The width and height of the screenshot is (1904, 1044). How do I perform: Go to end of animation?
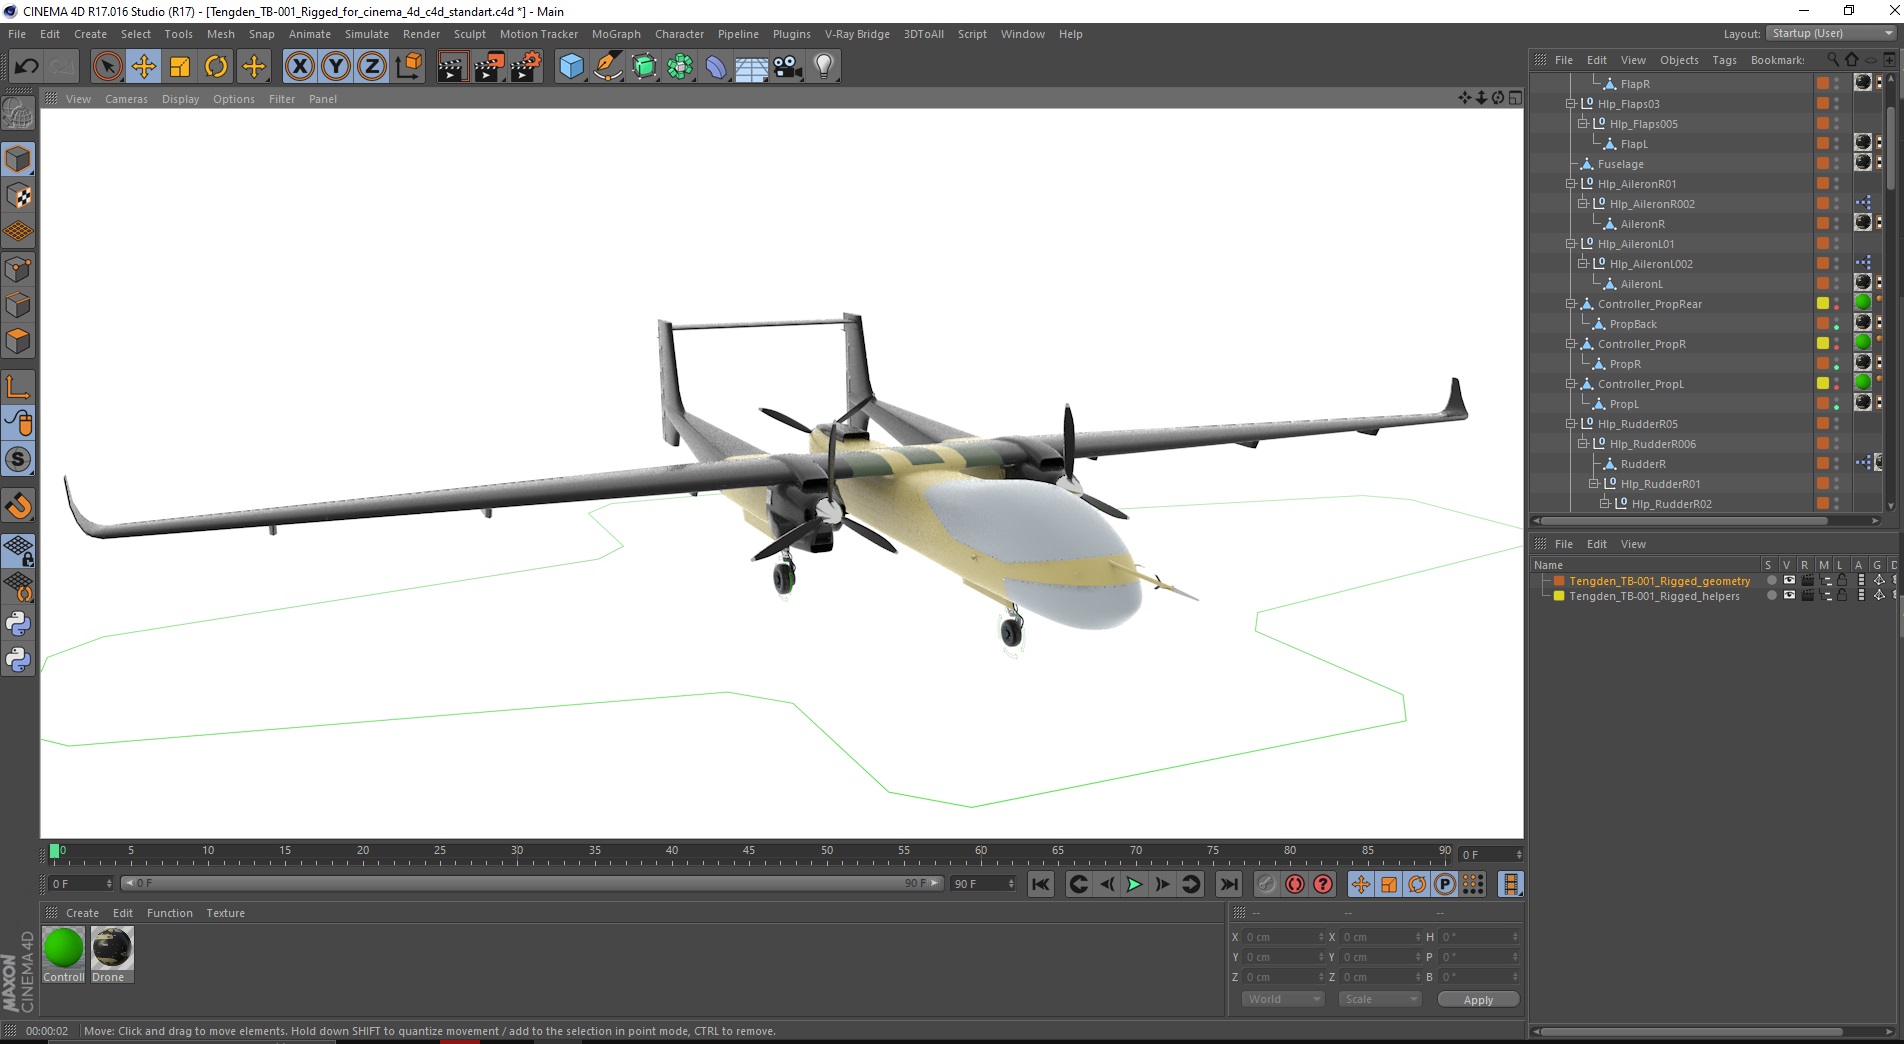click(x=1229, y=884)
